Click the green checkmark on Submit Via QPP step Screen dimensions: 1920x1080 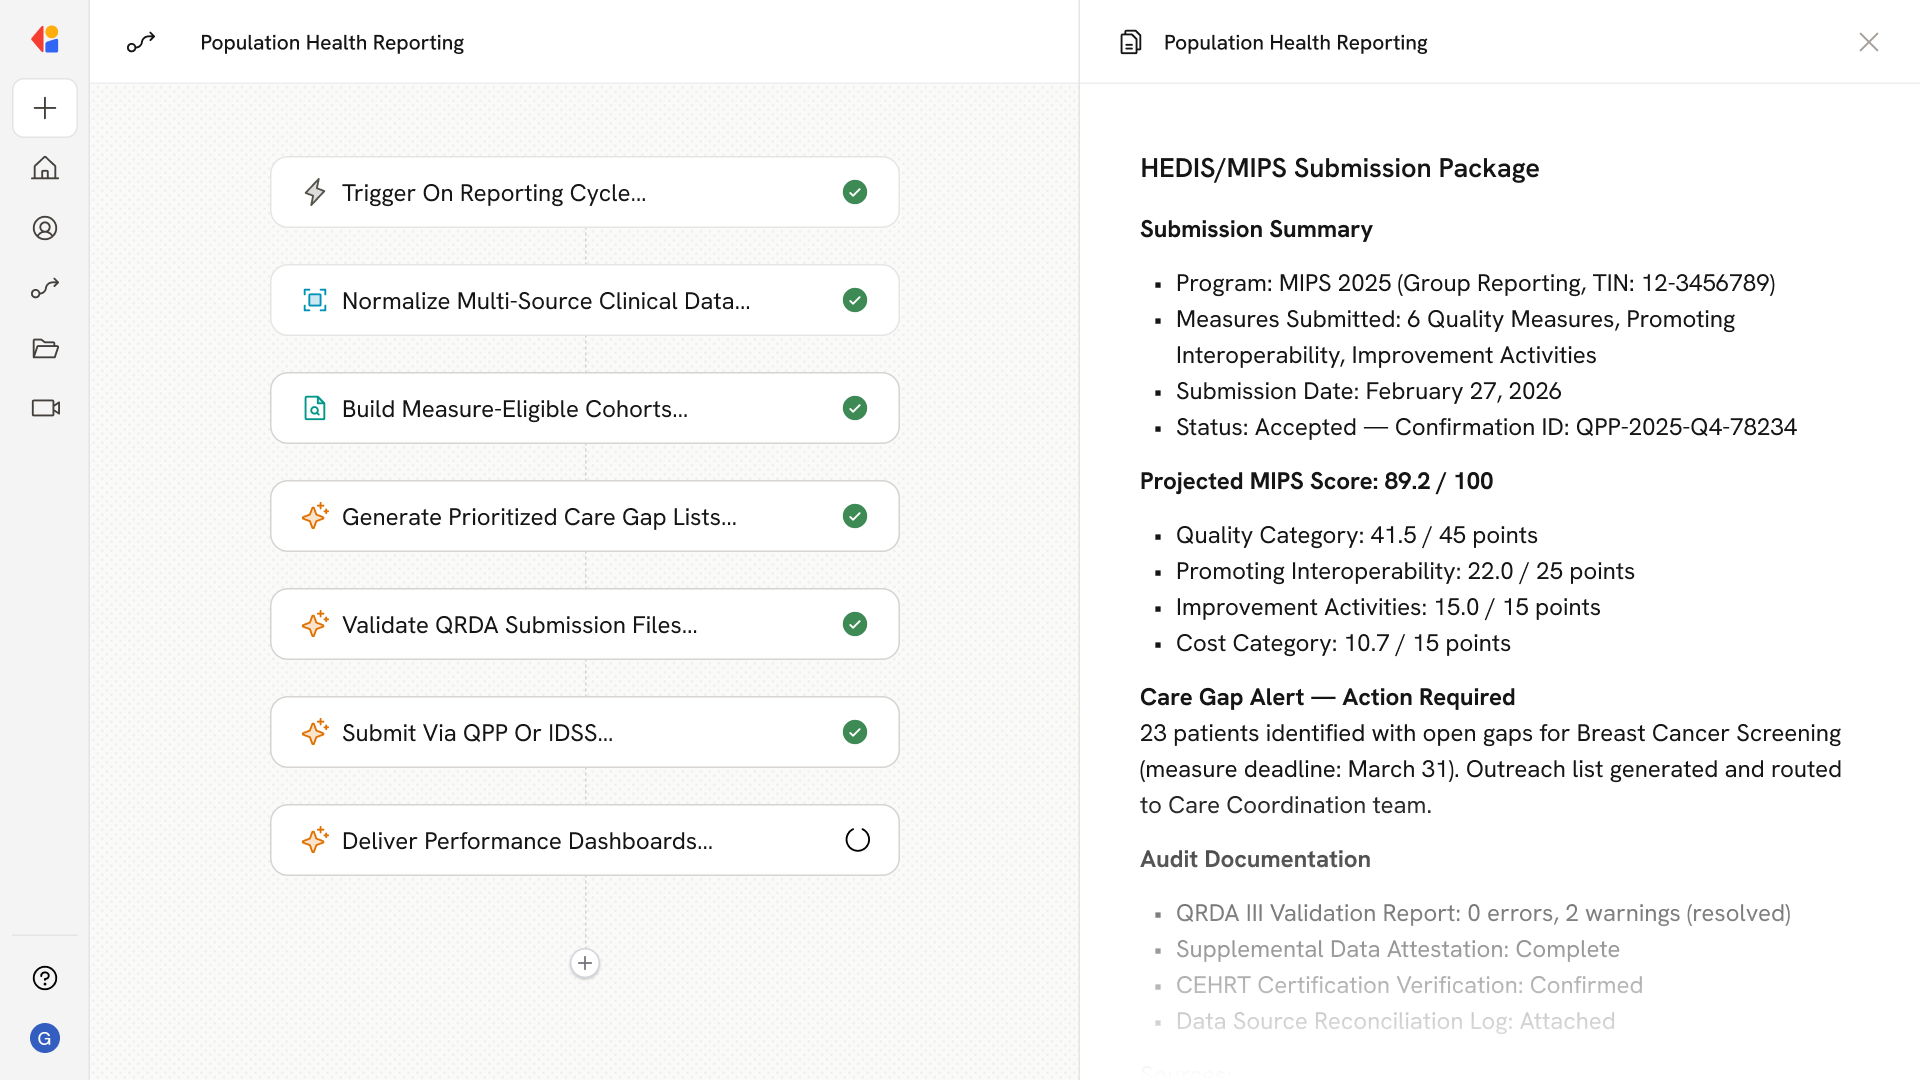point(855,732)
